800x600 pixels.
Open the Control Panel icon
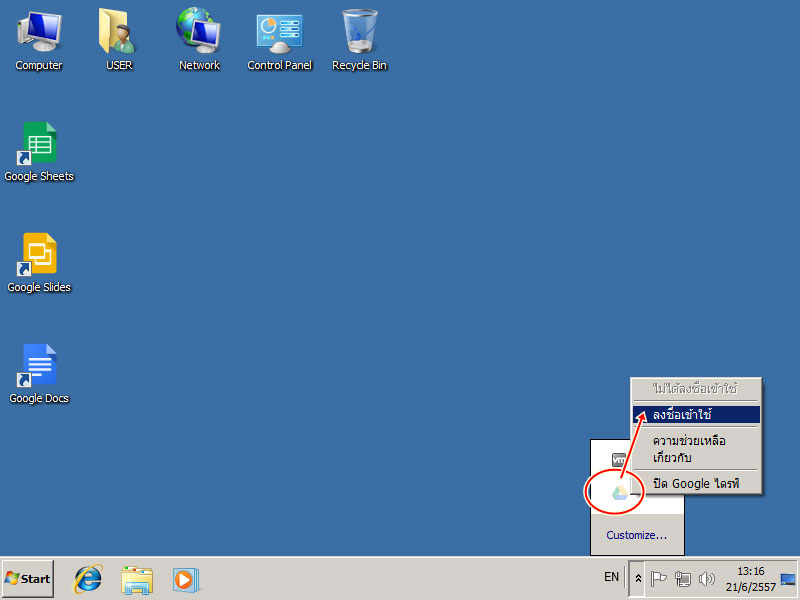[280, 40]
